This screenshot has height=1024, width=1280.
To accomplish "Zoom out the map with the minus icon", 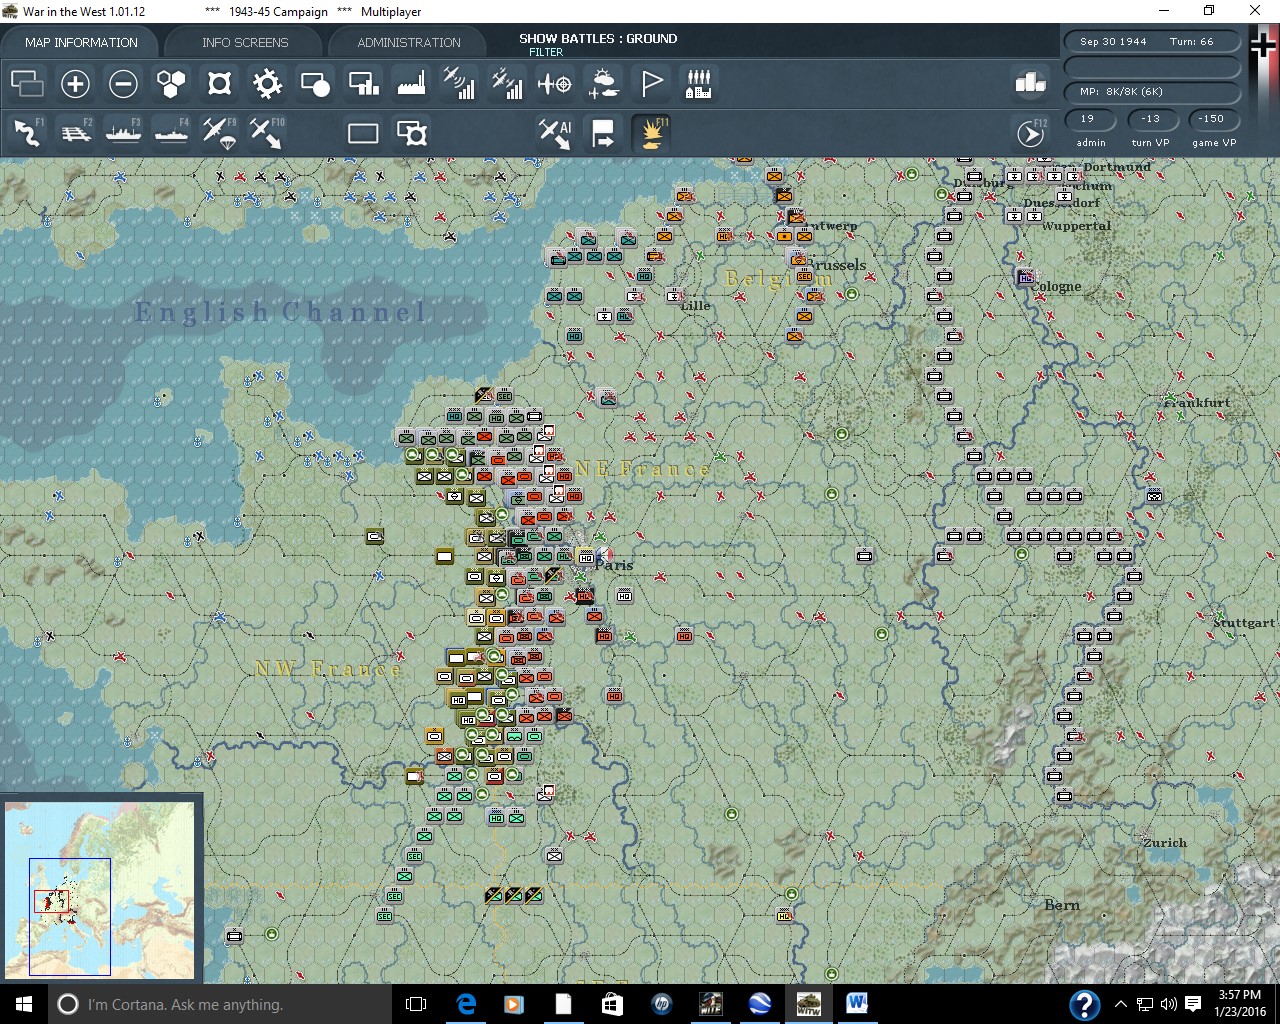I will click(x=123, y=83).
